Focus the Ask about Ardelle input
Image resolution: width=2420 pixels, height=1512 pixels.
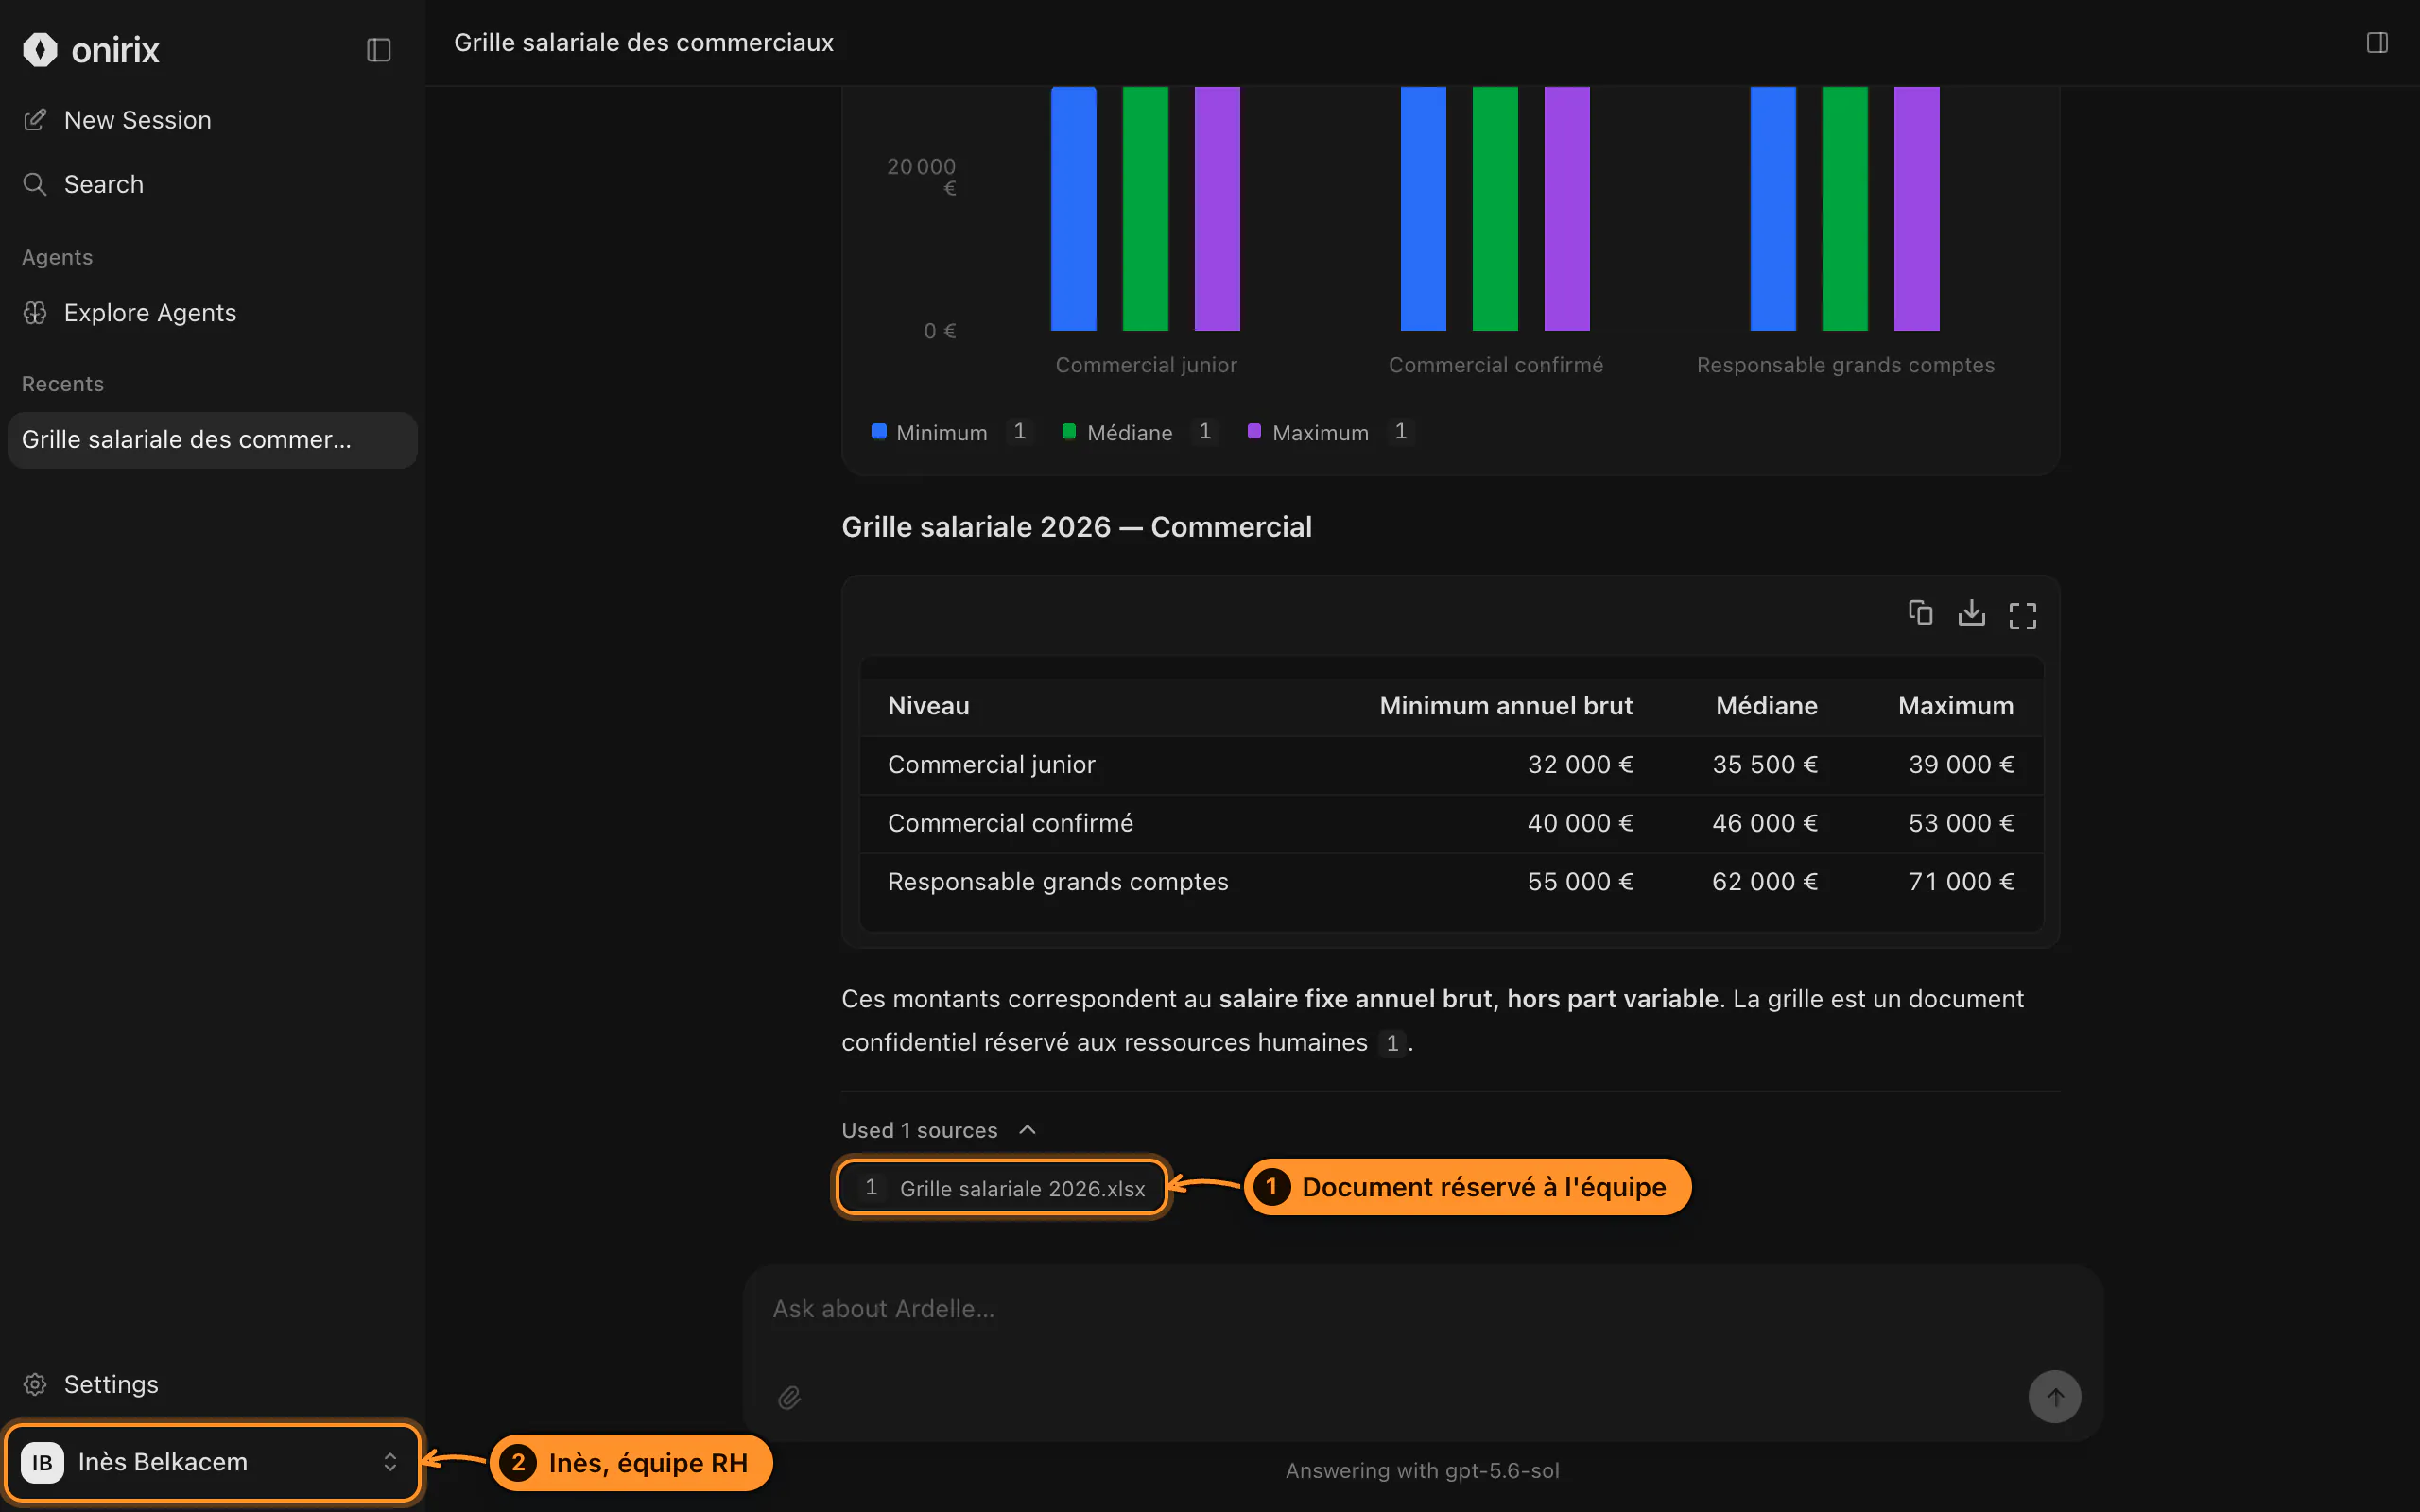(x=1422, y=1309)
